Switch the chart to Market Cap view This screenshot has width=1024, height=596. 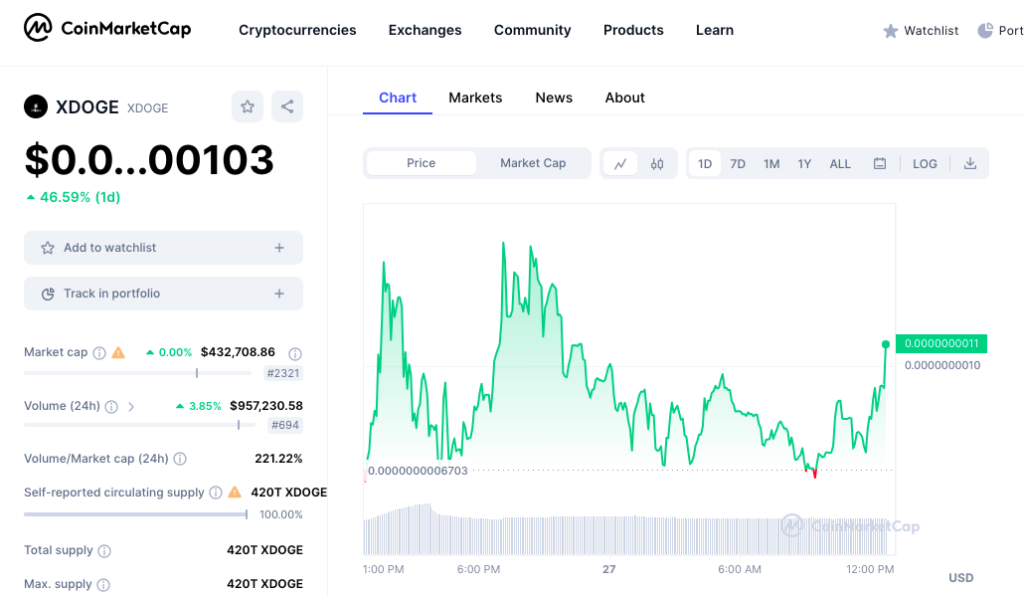533,163
